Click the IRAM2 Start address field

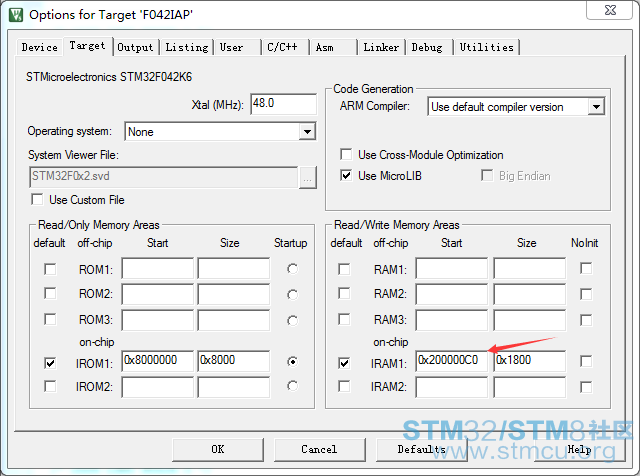452,387
